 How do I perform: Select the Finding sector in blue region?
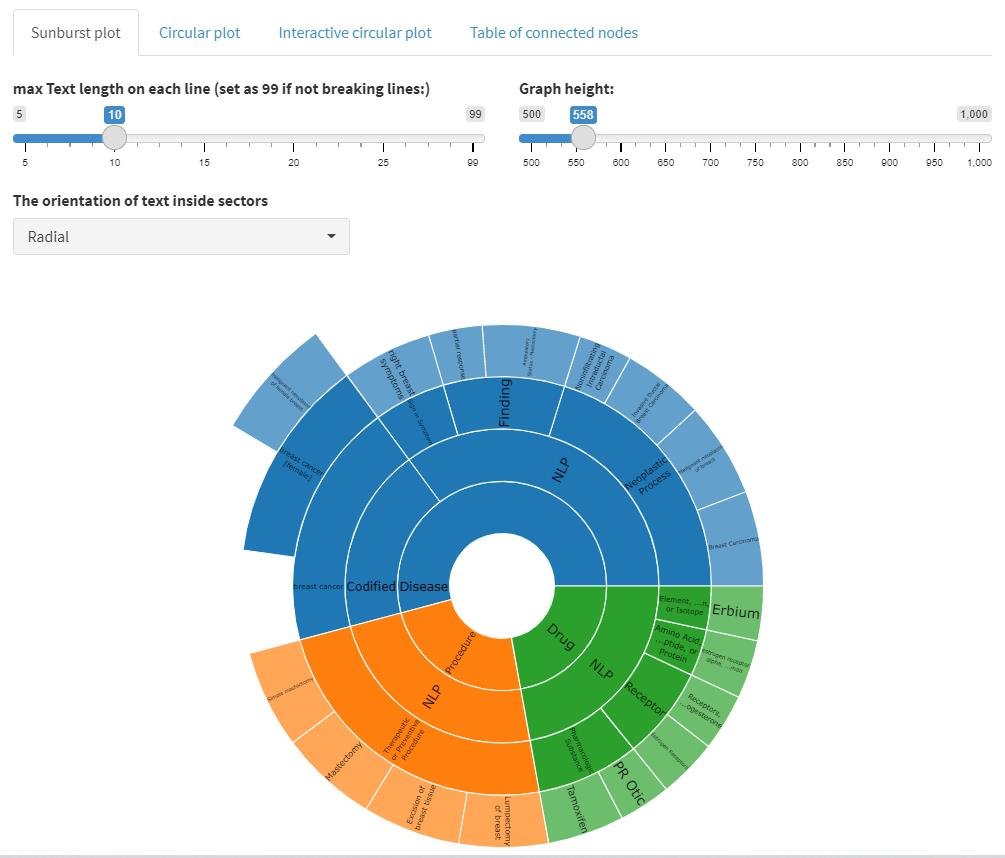[x=505, y=402]
